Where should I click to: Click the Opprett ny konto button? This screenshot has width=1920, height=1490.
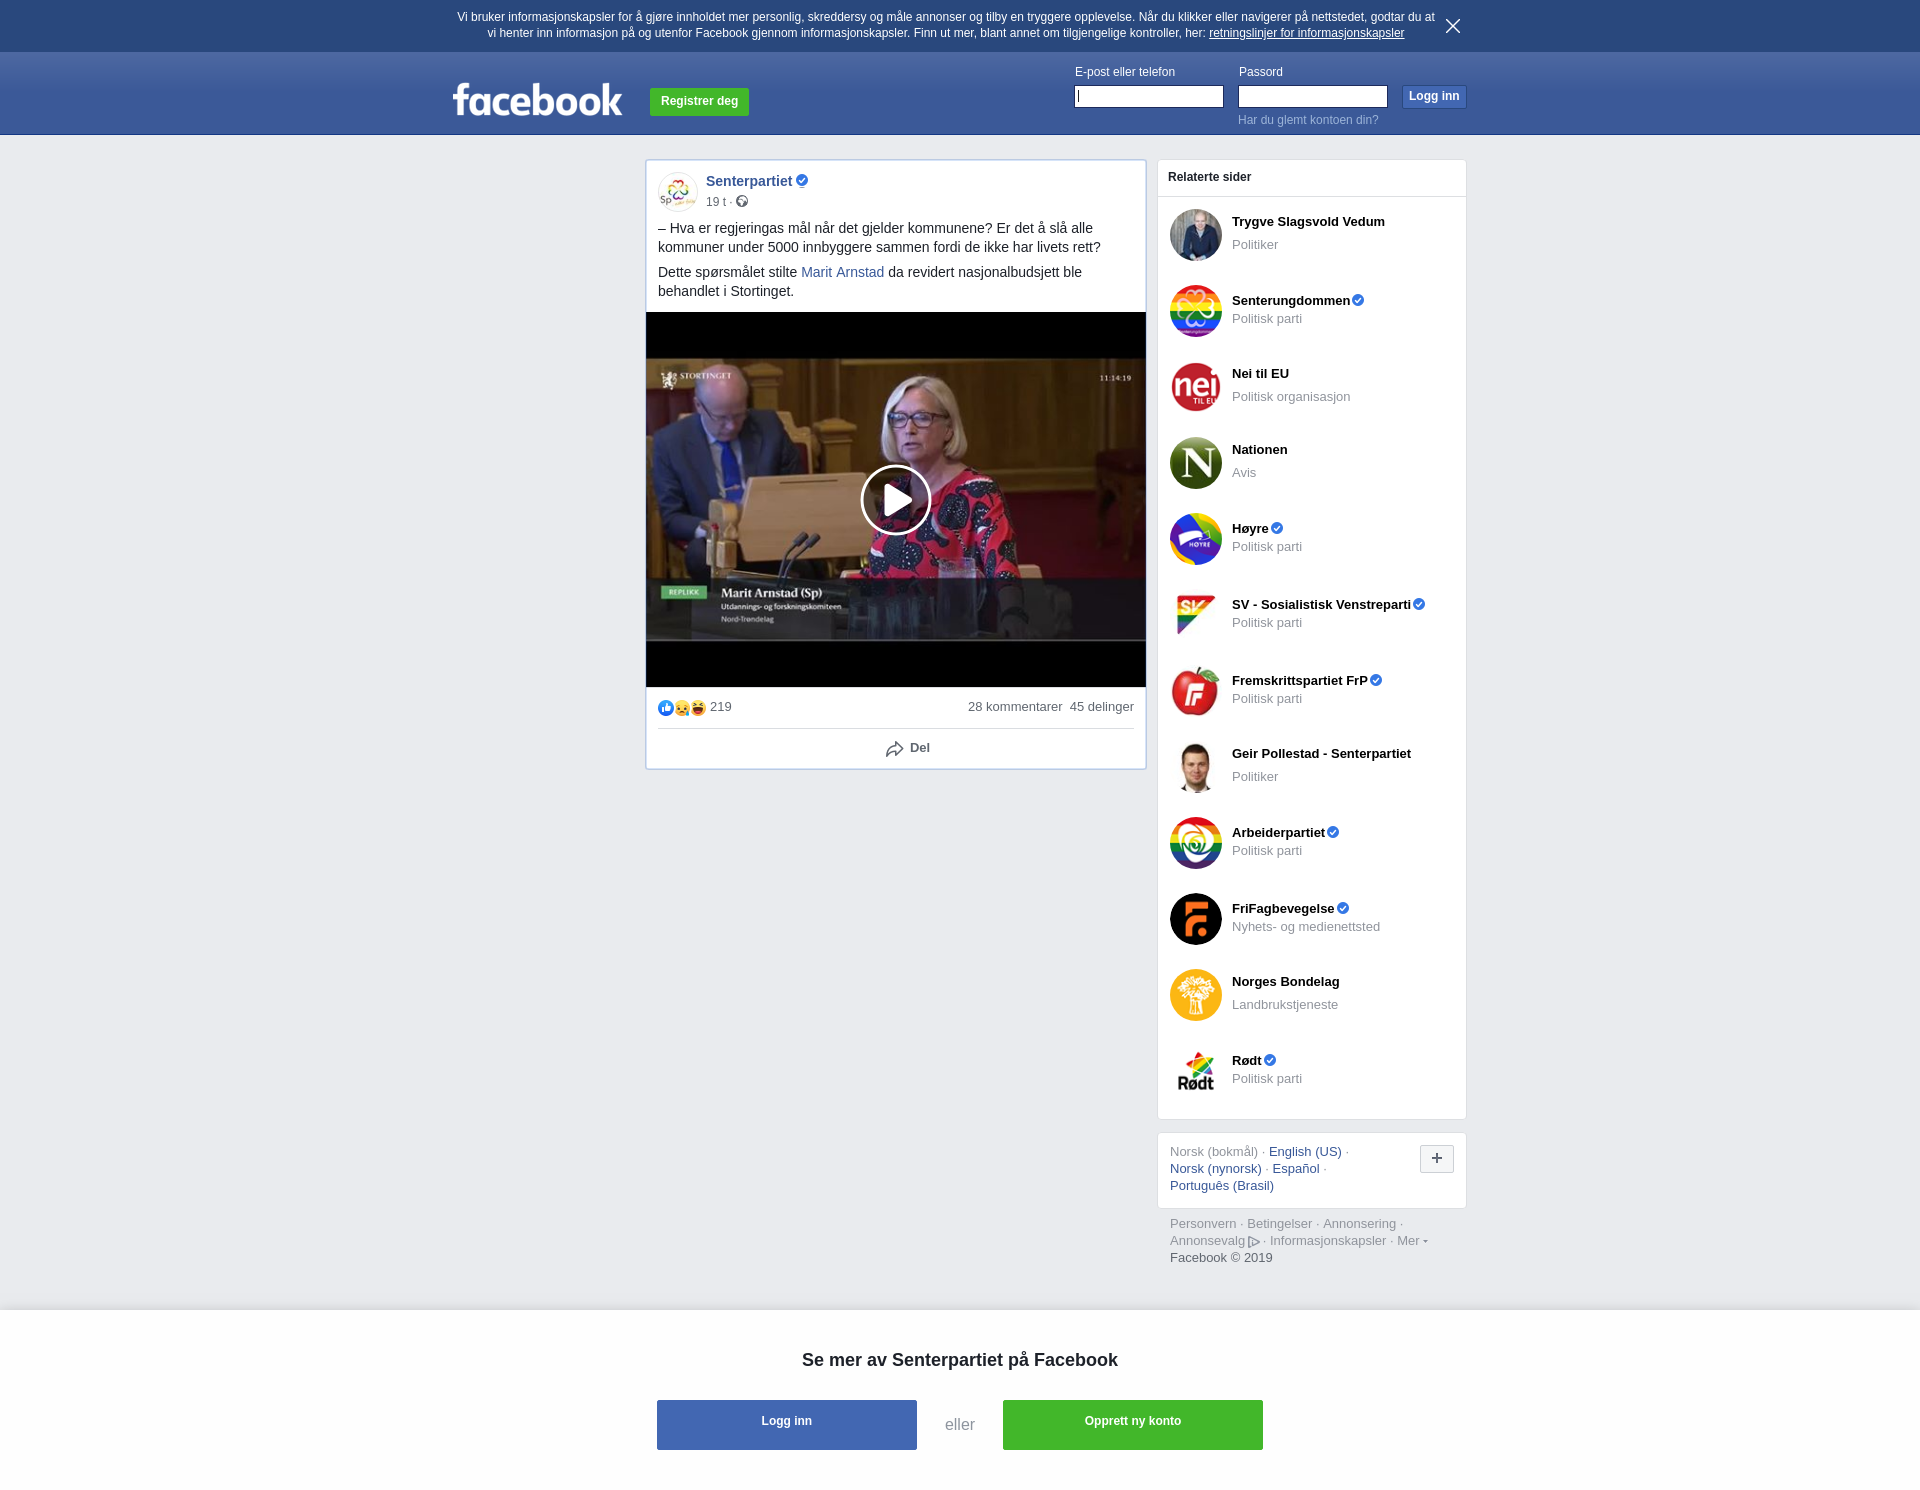pos(1133,1425)
